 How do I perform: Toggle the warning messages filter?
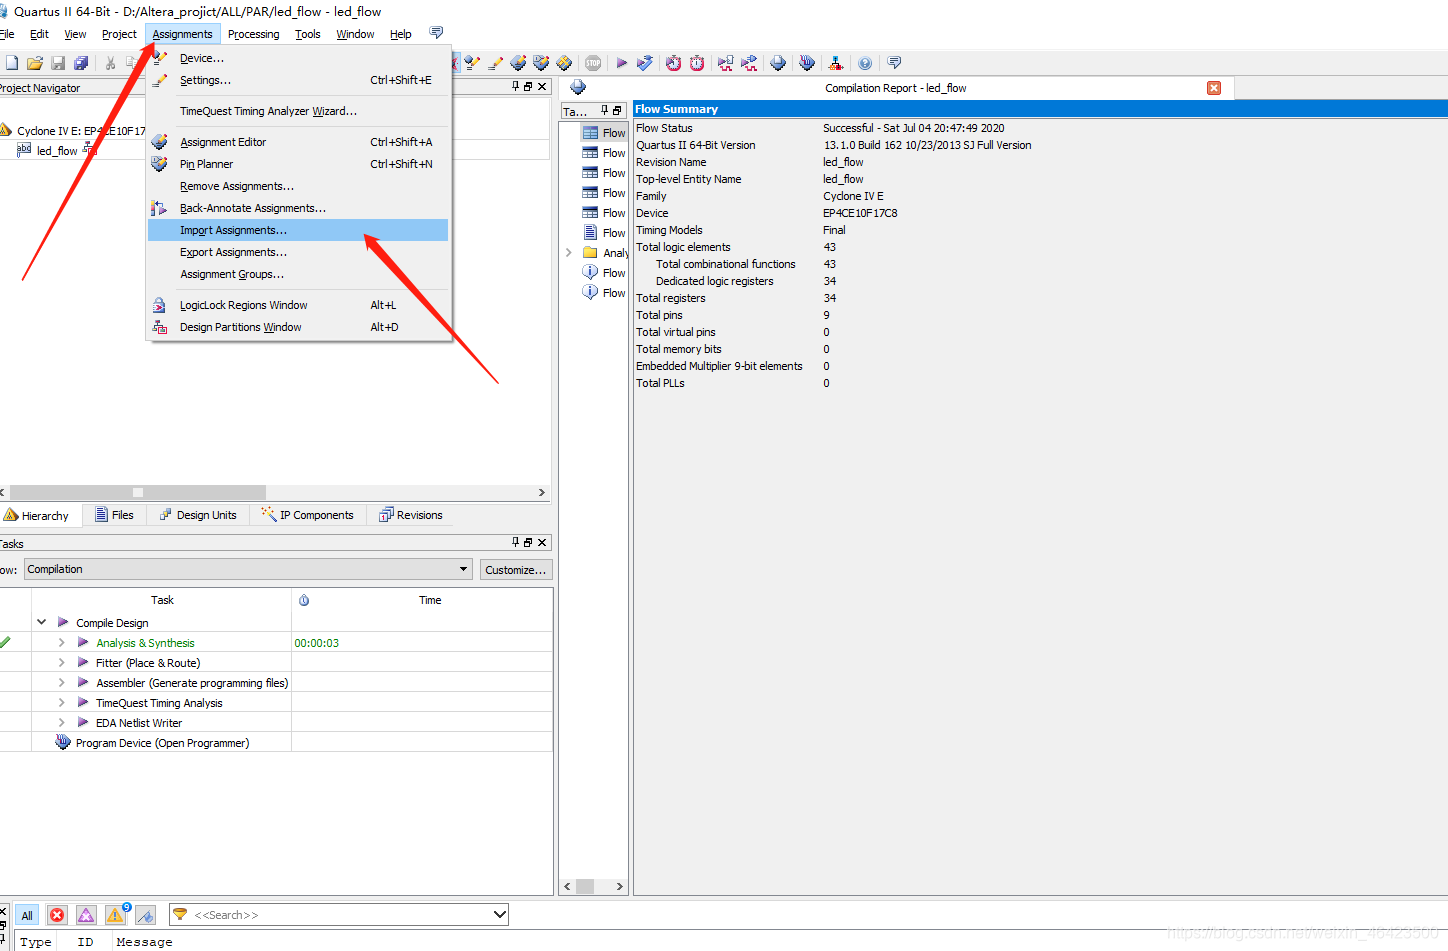point(116,915)
